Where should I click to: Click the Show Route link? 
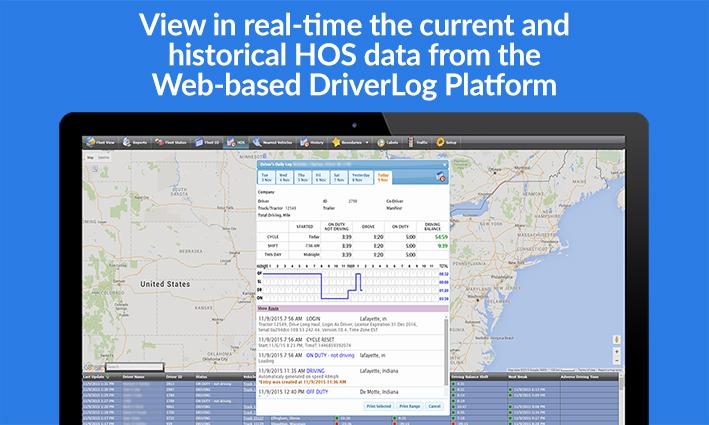click(268, 308)
